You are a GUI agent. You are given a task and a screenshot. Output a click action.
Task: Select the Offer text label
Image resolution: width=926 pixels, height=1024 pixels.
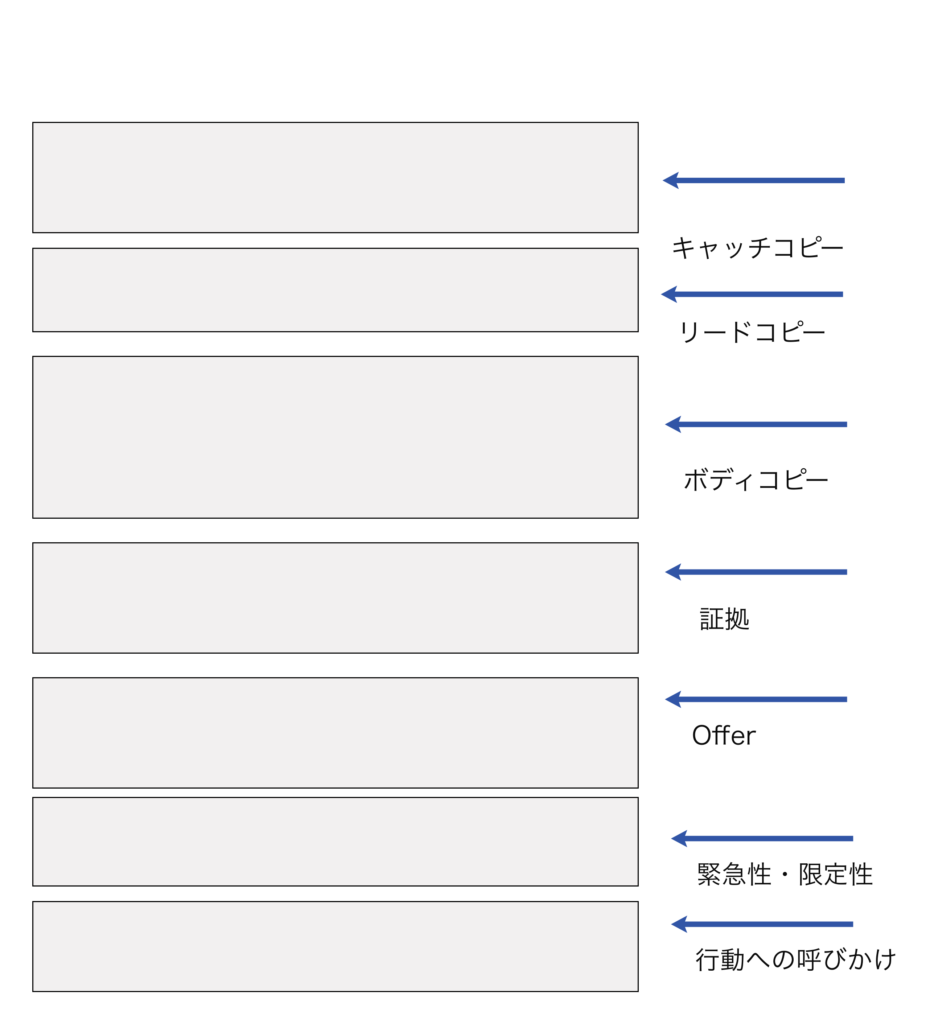(724, 735)
